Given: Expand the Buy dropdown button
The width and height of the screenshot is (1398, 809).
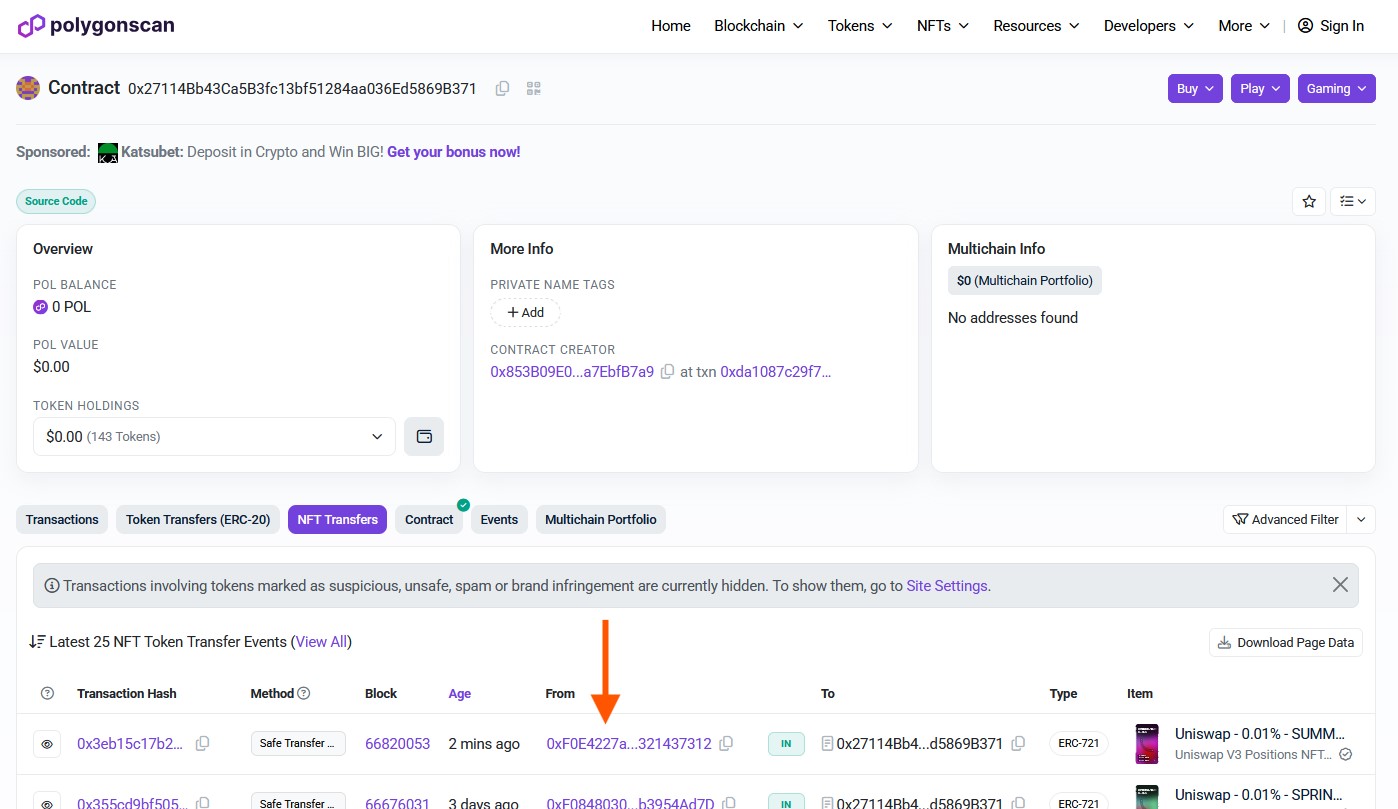Looking at the screenshot, I should [x=1195, y=89].
